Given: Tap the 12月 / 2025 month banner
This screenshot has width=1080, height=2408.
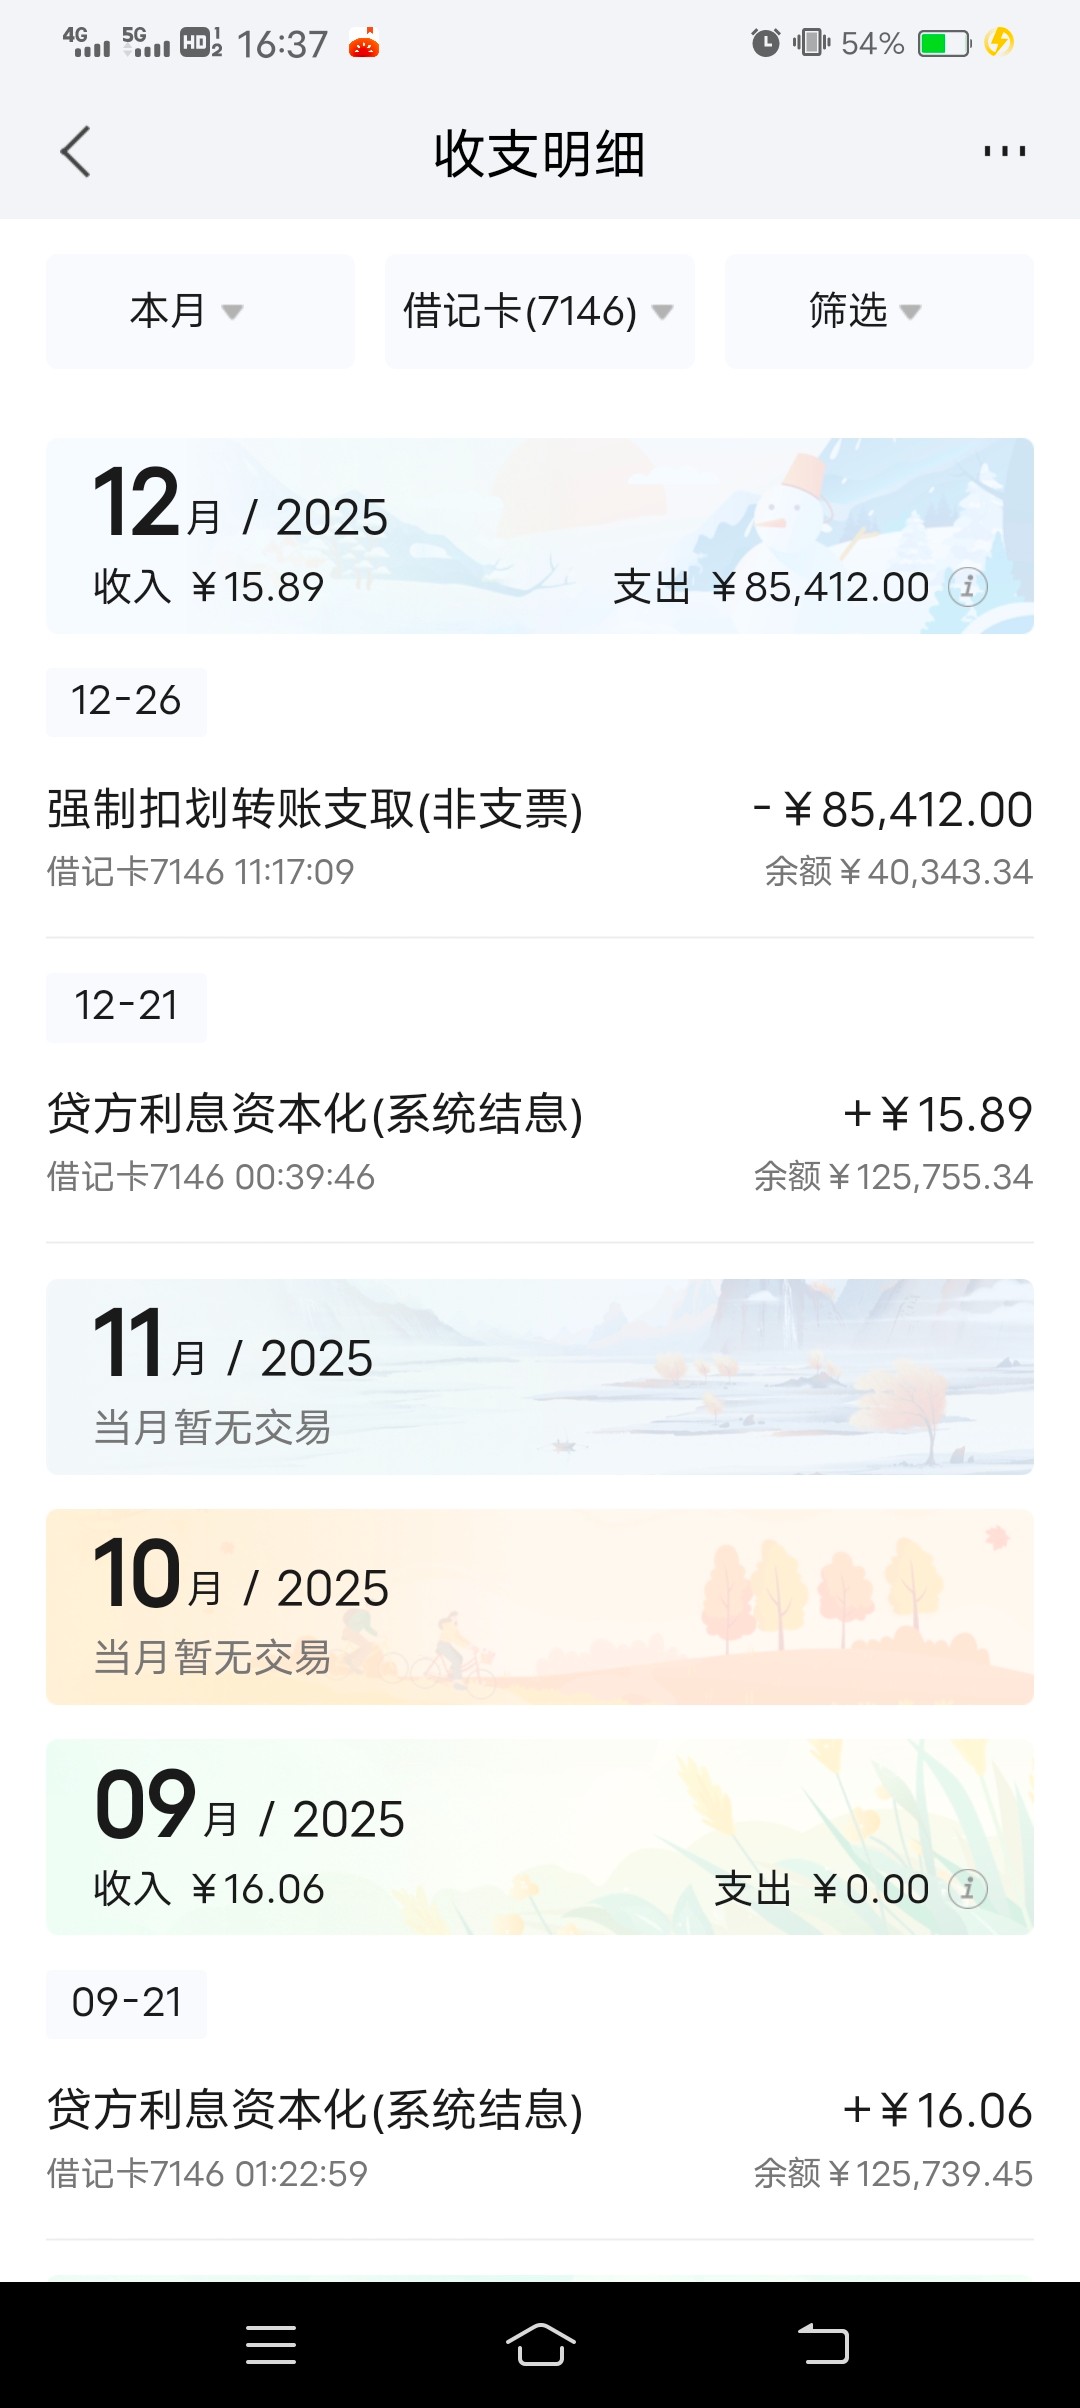Looking at the screenshot, I should point(539,535).
